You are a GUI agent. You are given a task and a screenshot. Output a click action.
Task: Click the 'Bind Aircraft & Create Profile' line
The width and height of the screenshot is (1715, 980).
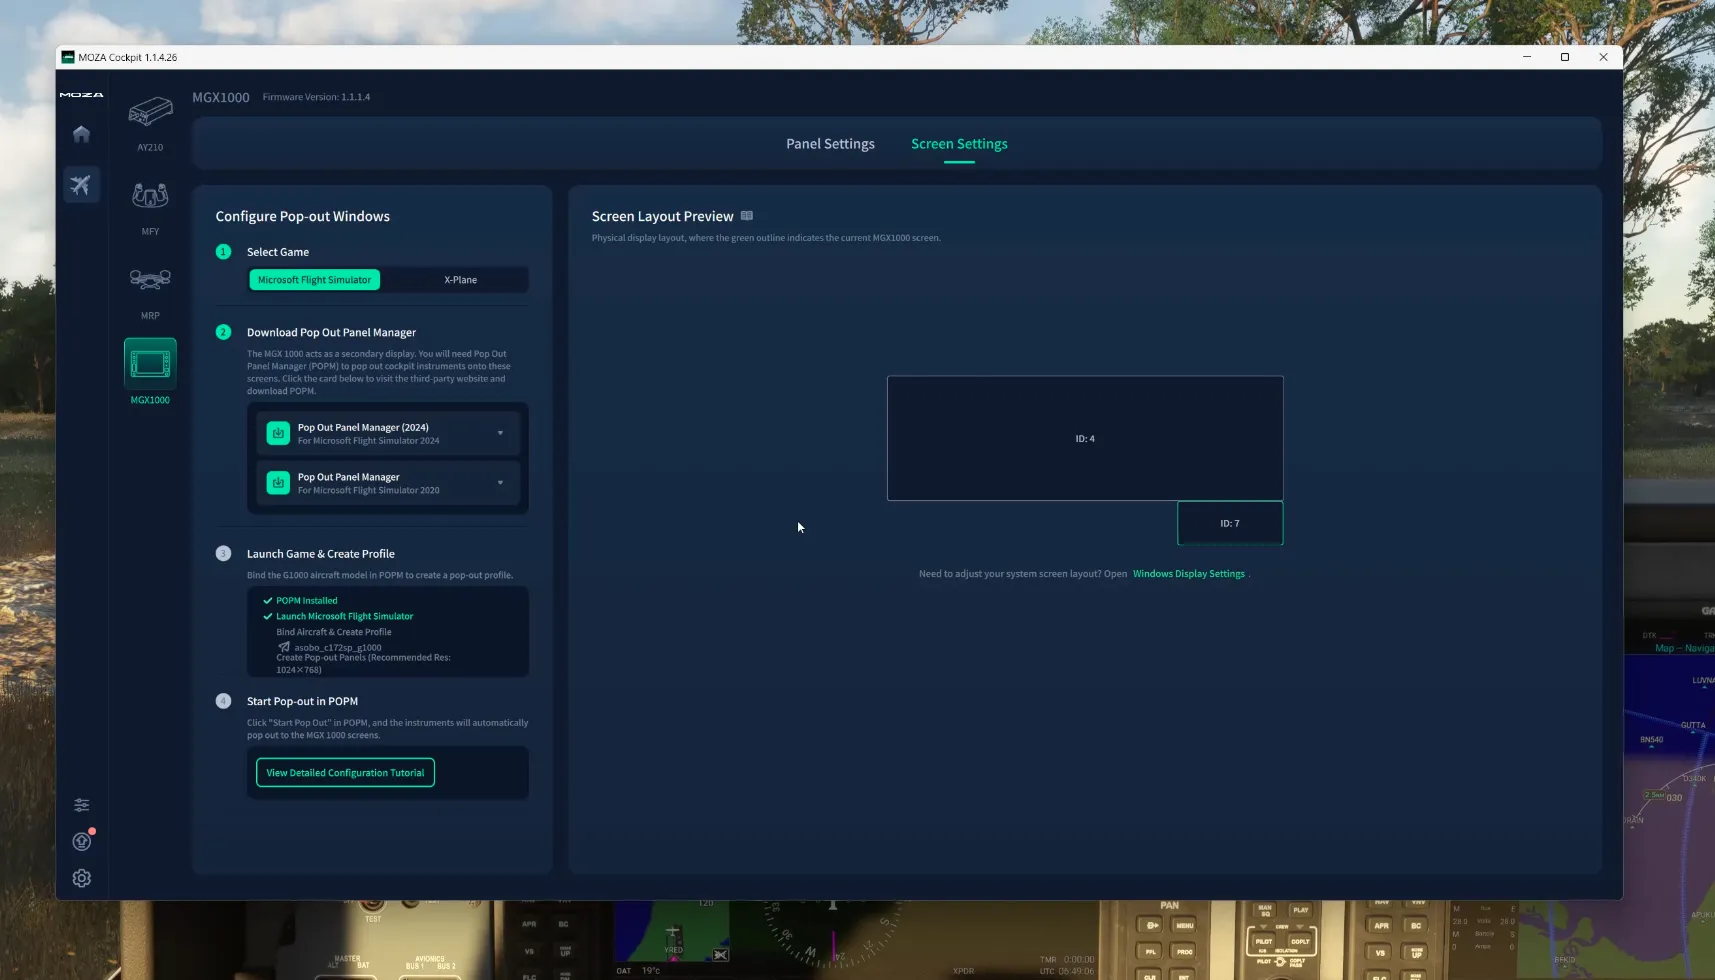pos(334,632)
